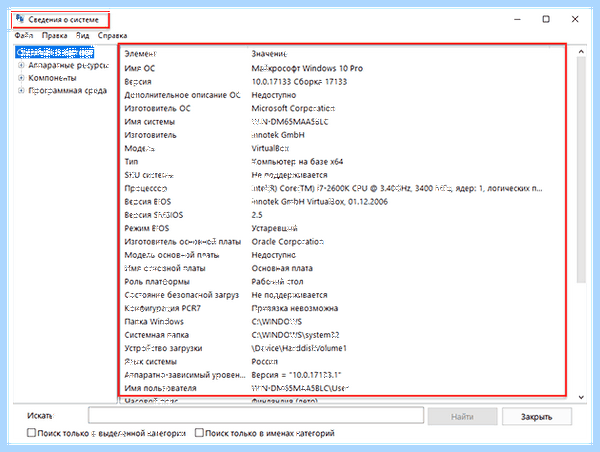Viewport: 600px width, 452px height.
Task: Select the Компьютер на базе x64 value
Action: (297, 162)
